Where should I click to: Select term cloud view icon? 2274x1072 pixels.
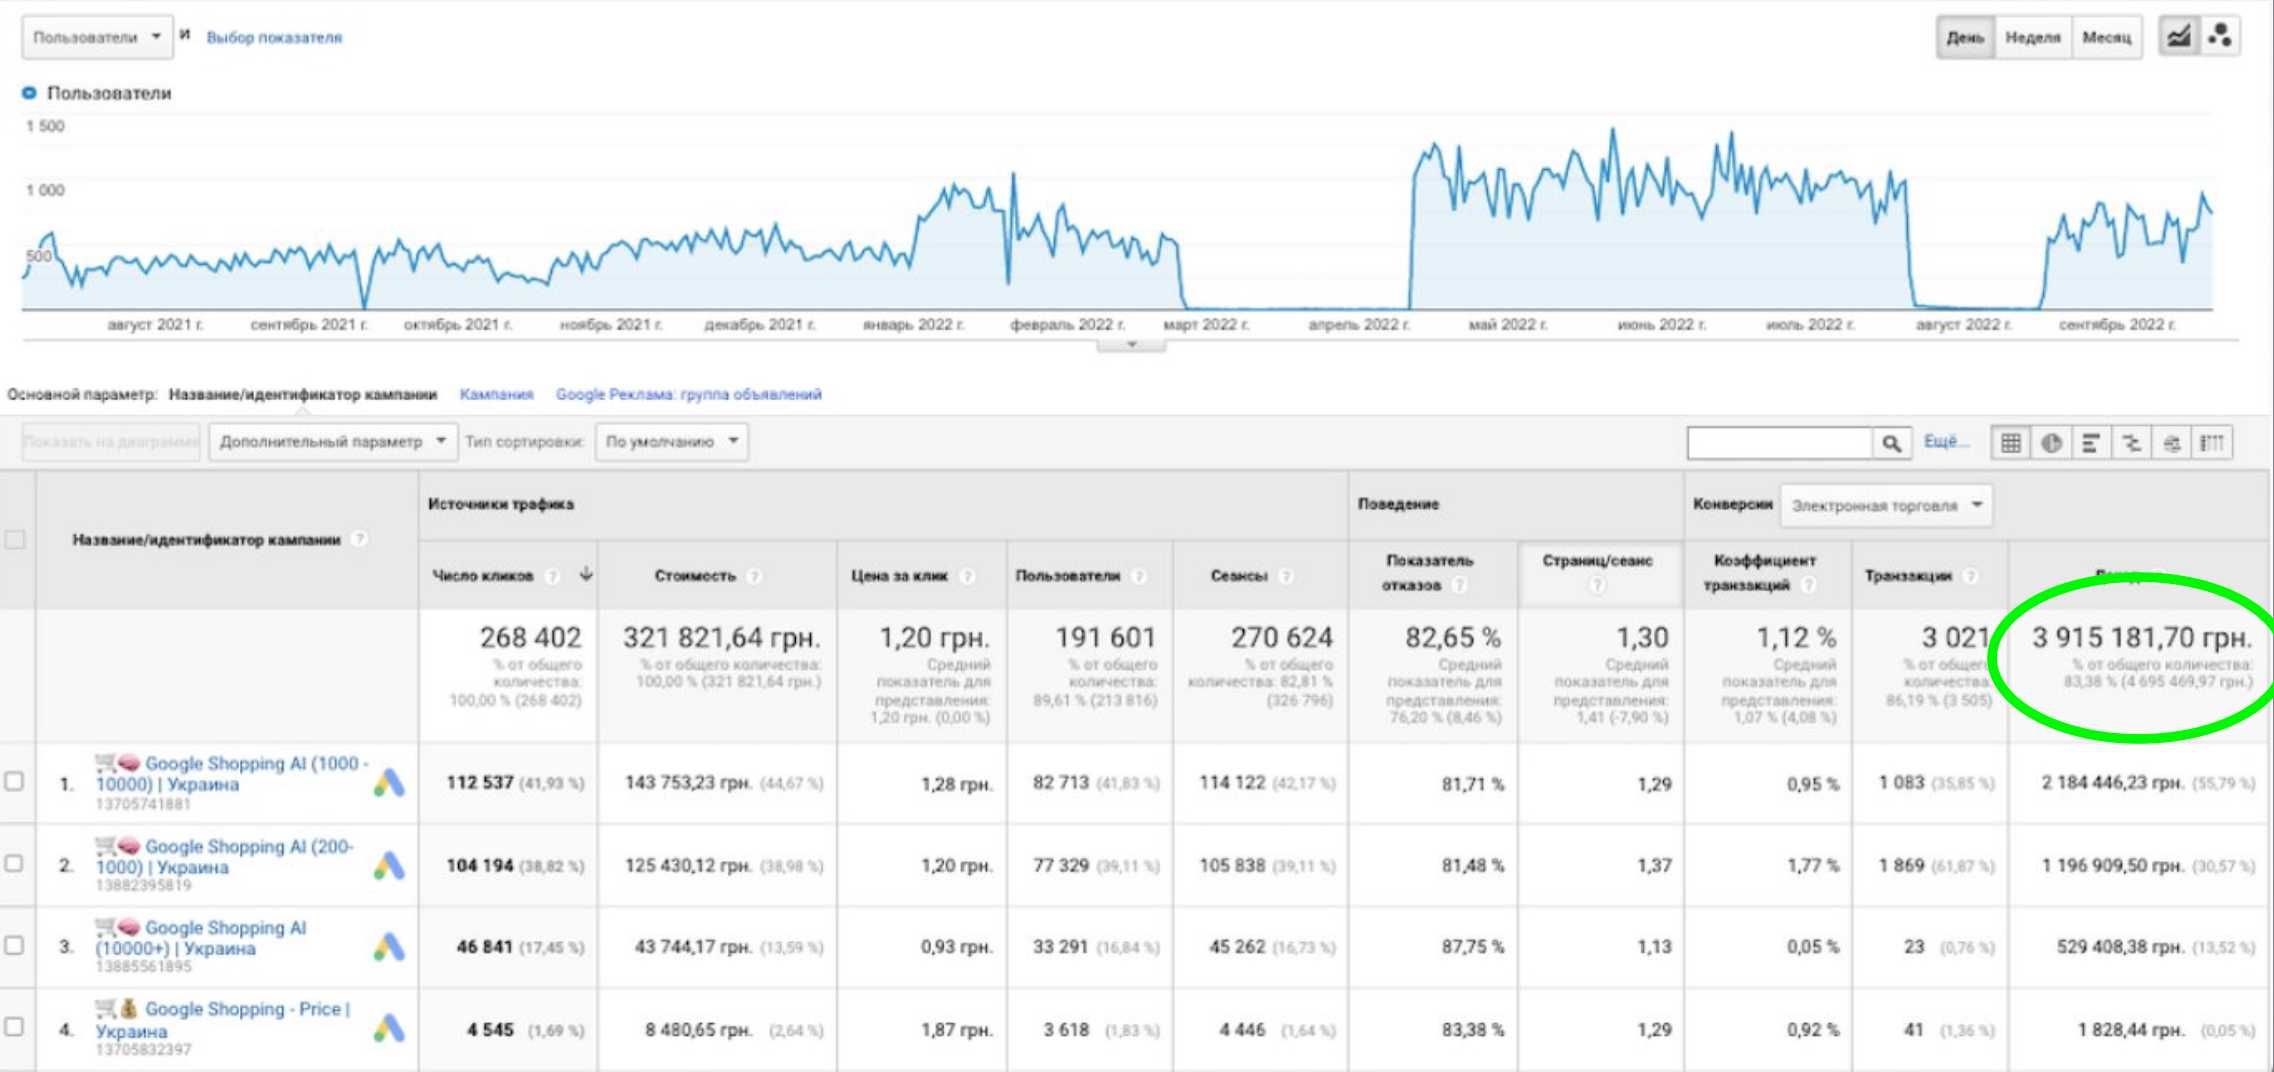[2171, 443]
